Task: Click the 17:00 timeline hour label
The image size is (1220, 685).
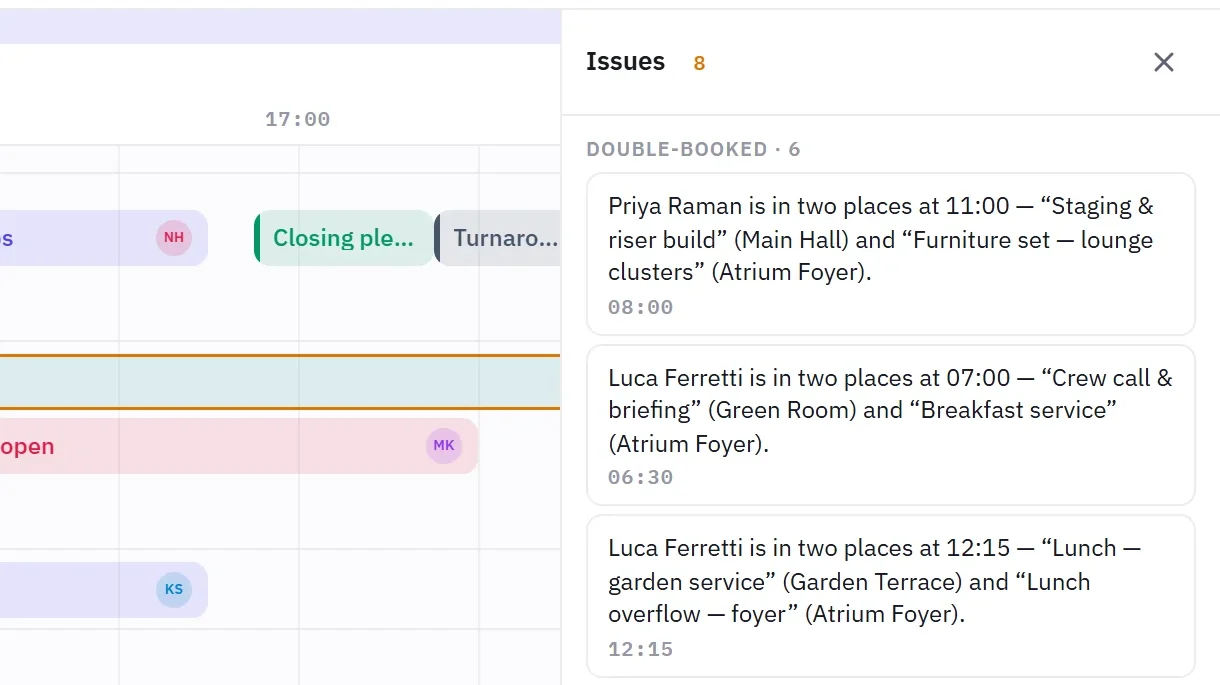Action: 297,120
